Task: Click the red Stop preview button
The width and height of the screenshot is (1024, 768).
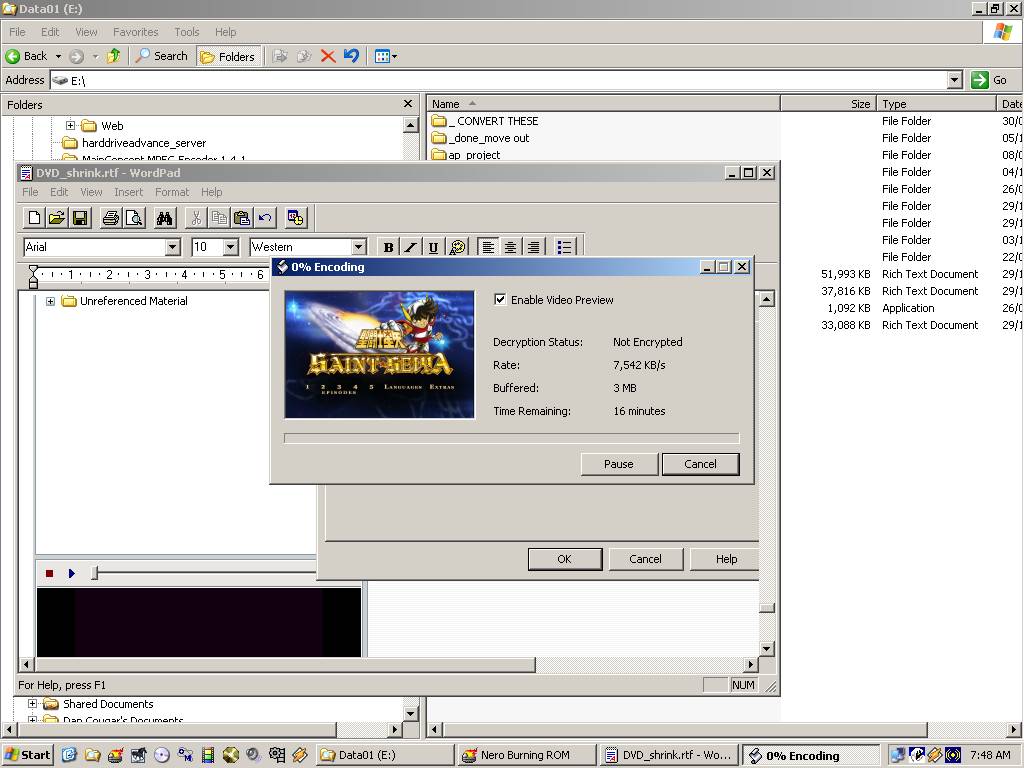Action: 49,573
